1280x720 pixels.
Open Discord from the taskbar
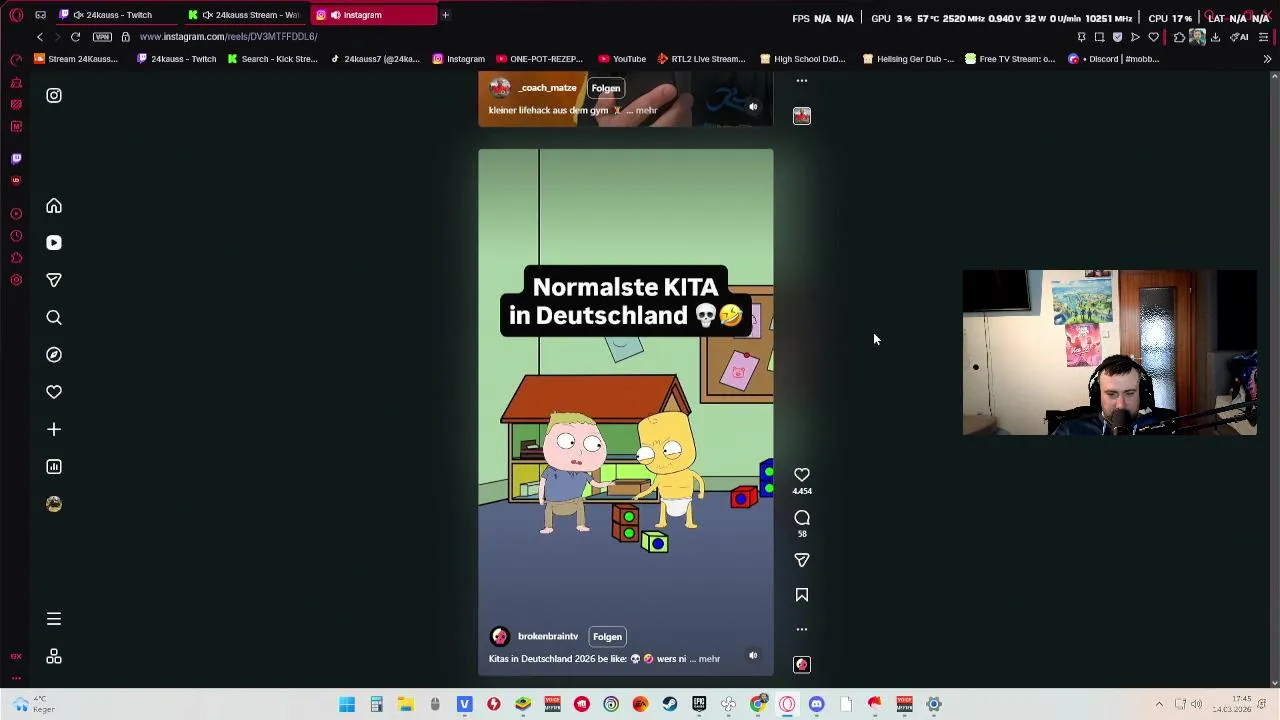click(817, 704)
